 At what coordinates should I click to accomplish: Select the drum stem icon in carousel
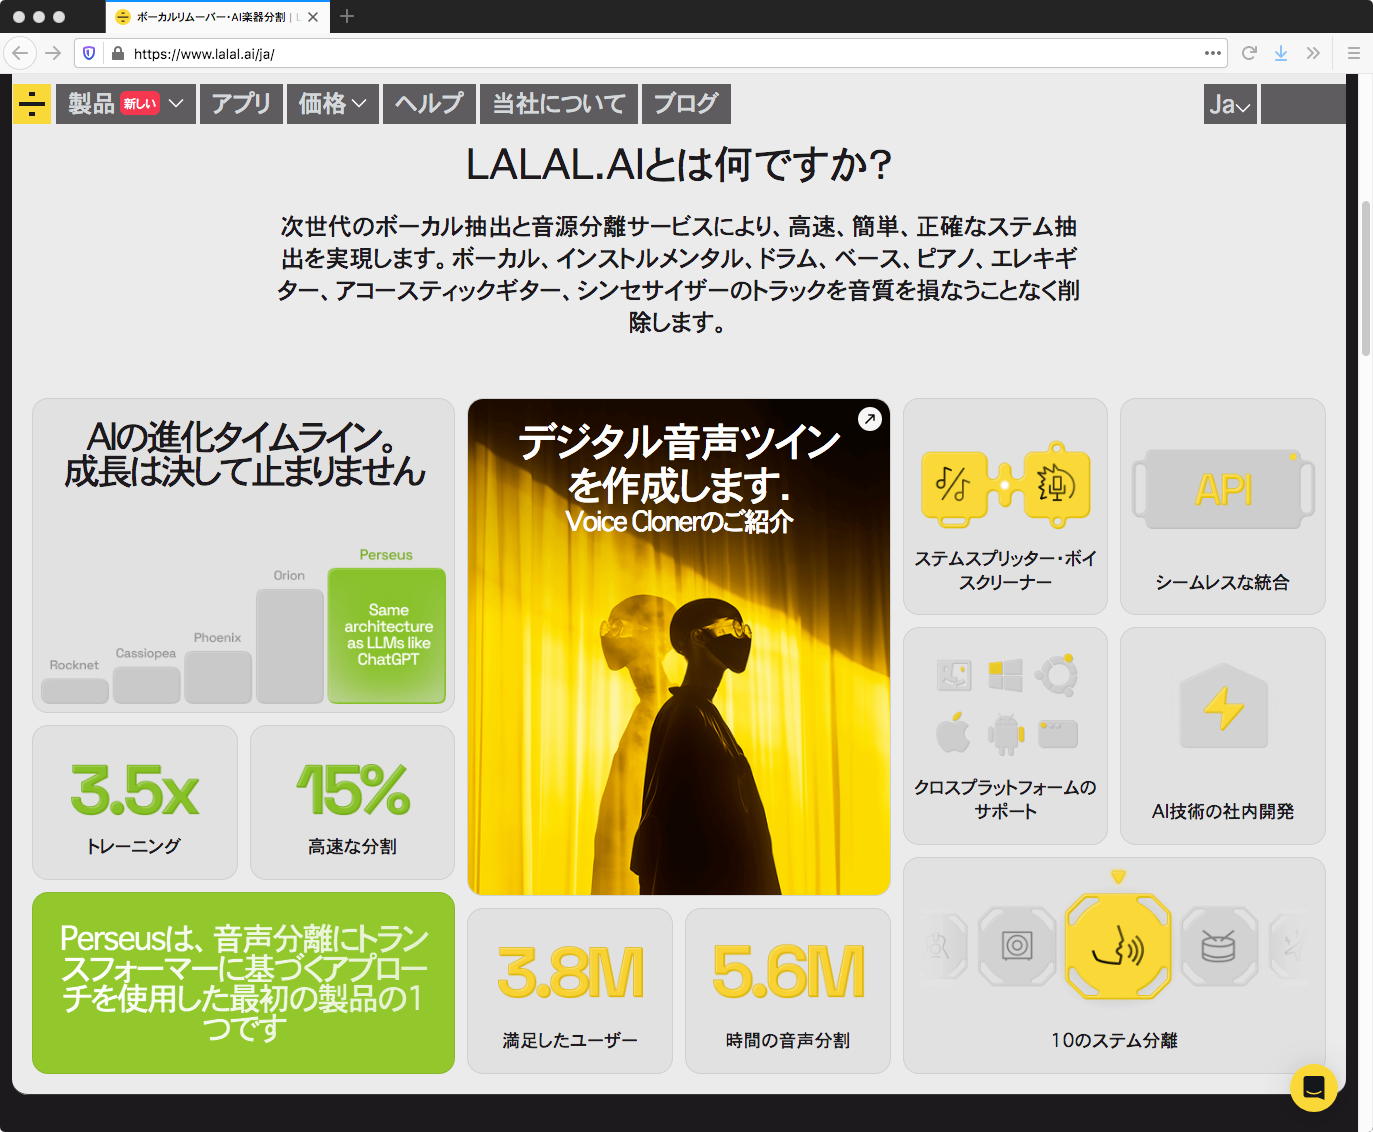pyautogui.click(x=1218, y=946)
